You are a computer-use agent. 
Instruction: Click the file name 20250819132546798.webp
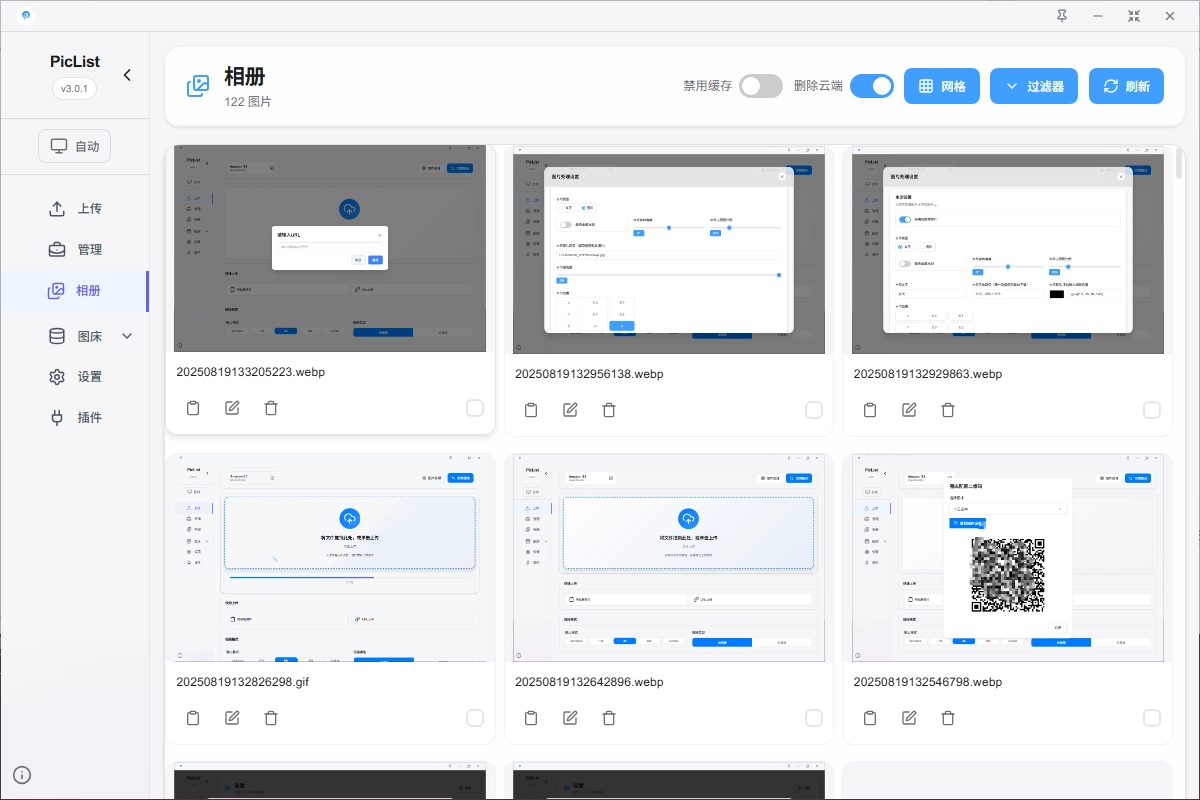click(928, 682)
